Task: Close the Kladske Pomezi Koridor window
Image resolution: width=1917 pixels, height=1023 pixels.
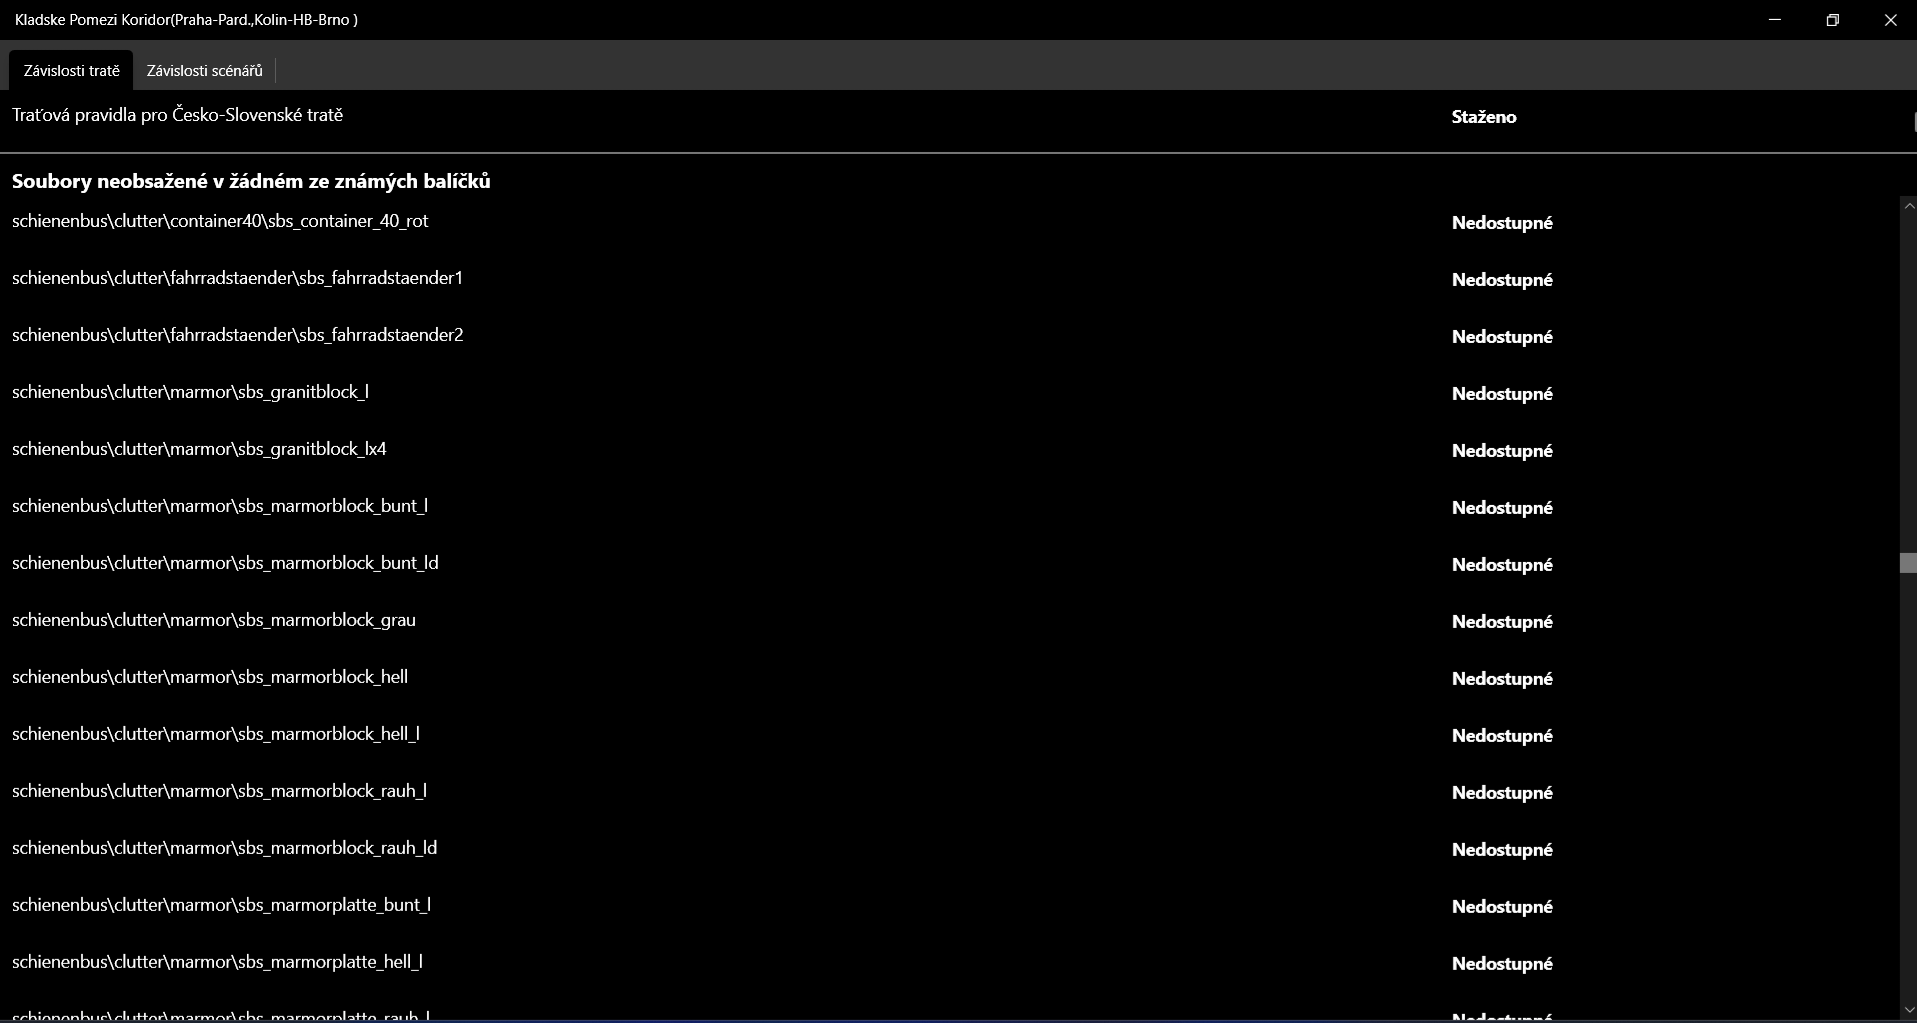Action: pos(1890,20)
